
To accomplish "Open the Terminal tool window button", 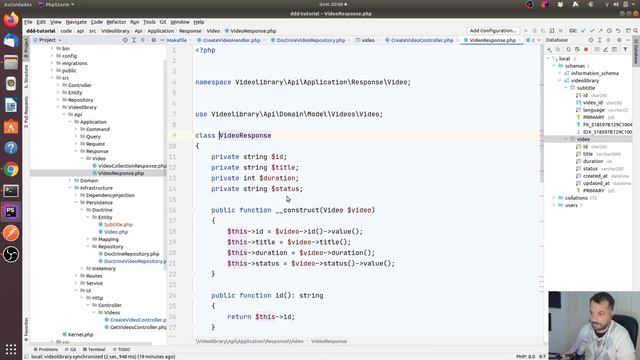I will pos(94,349).
